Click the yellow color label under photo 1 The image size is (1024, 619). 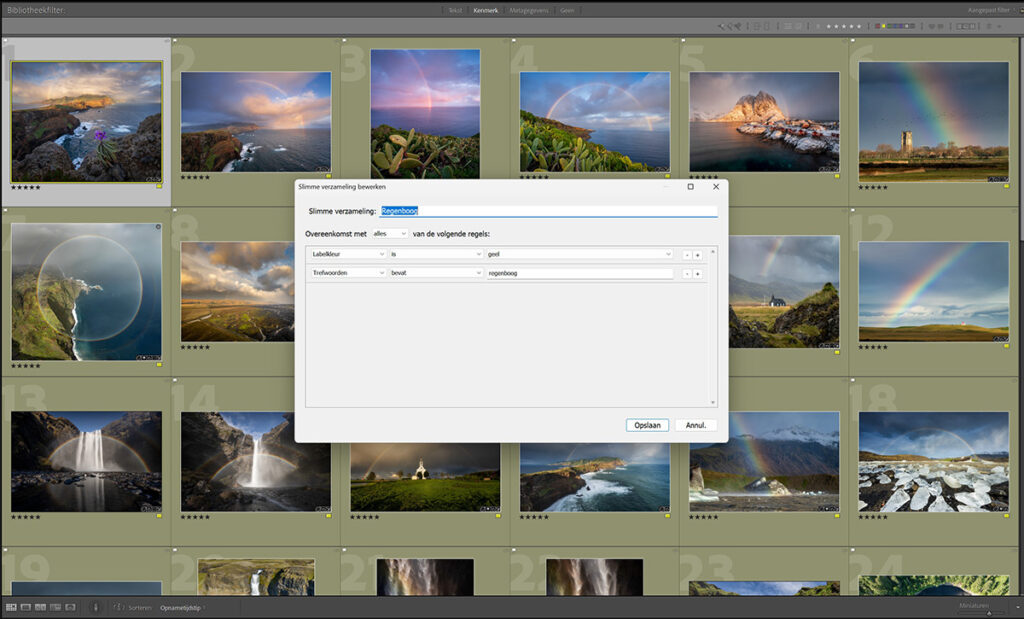(159, 187)
